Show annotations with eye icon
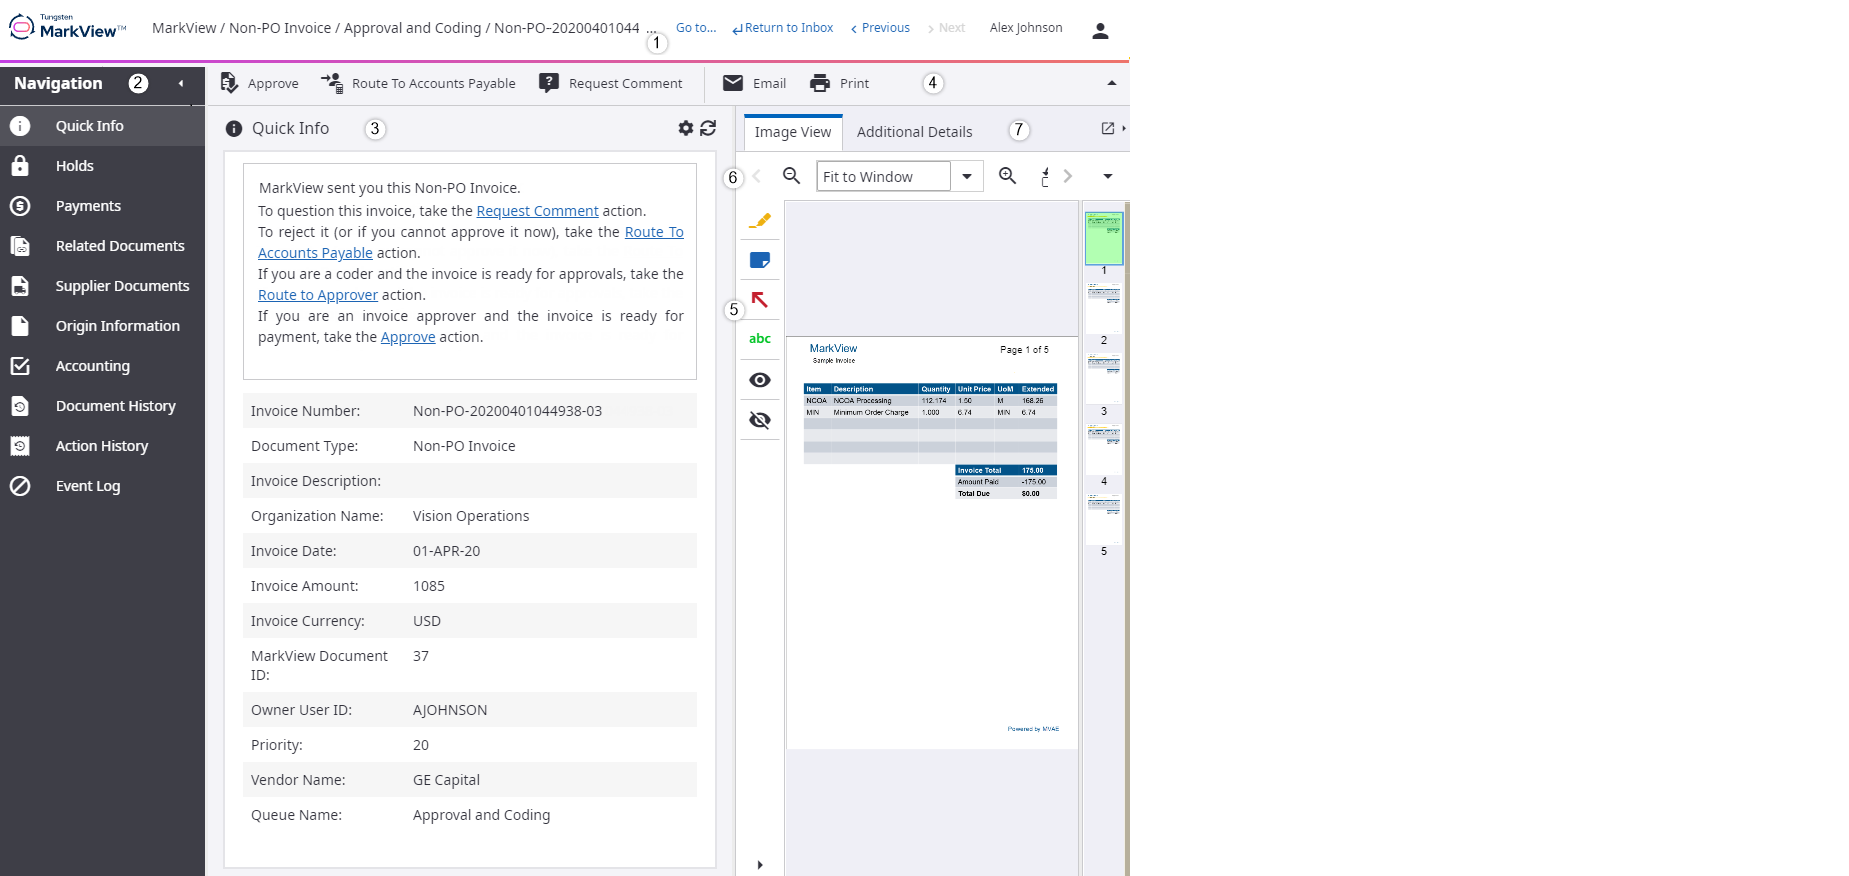Image resolution: width=1849 pixels, height=876 pixels. click(x=760, y=380)
